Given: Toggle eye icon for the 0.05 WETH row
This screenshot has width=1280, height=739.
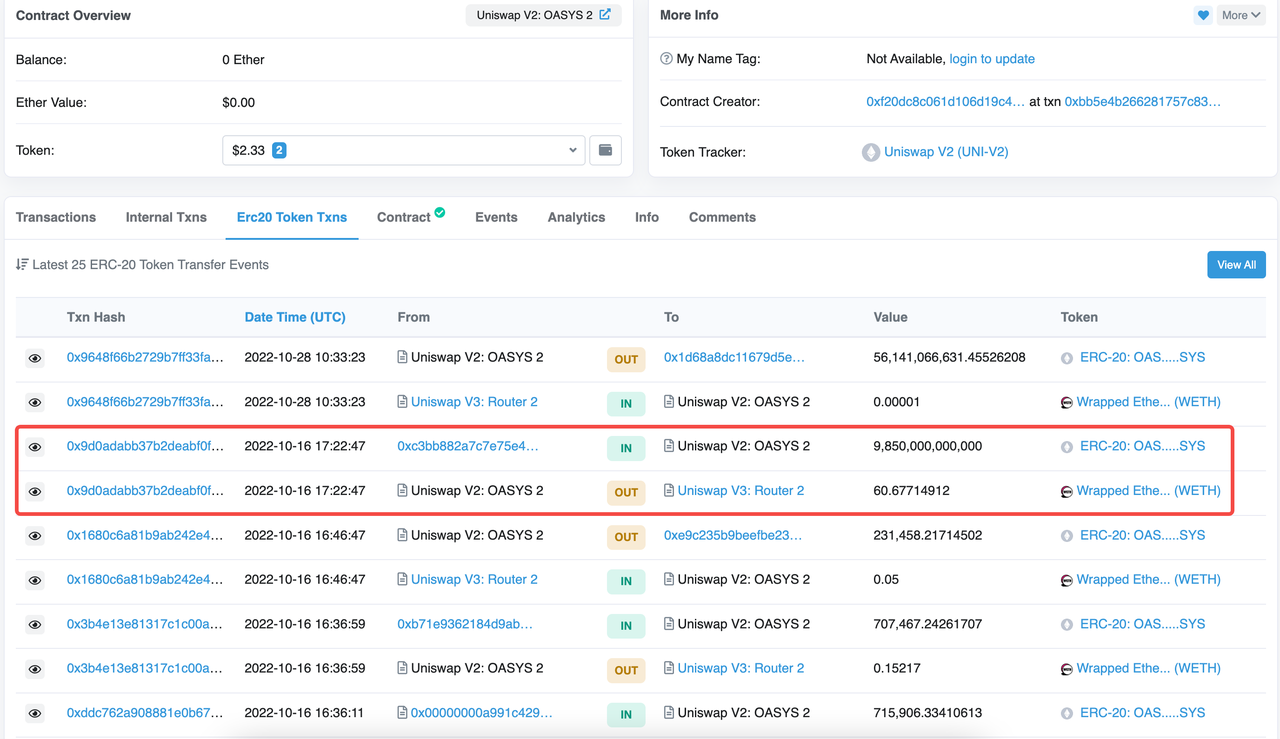Looking at the screenshot, I should tap(35, 580).
